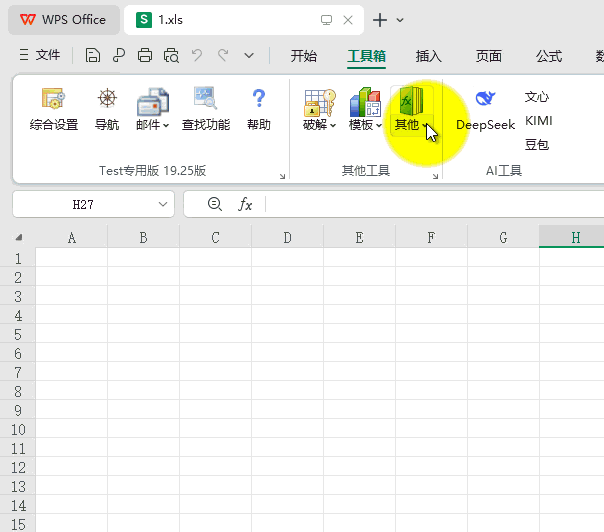
Task: Open the 文件 menu
Action: 40,56
